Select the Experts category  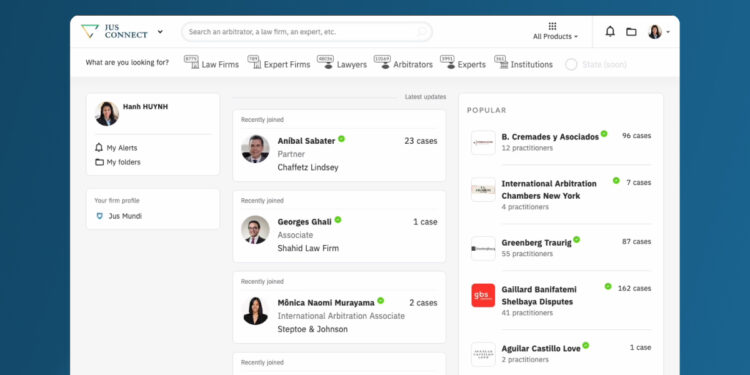click(463, 64)
